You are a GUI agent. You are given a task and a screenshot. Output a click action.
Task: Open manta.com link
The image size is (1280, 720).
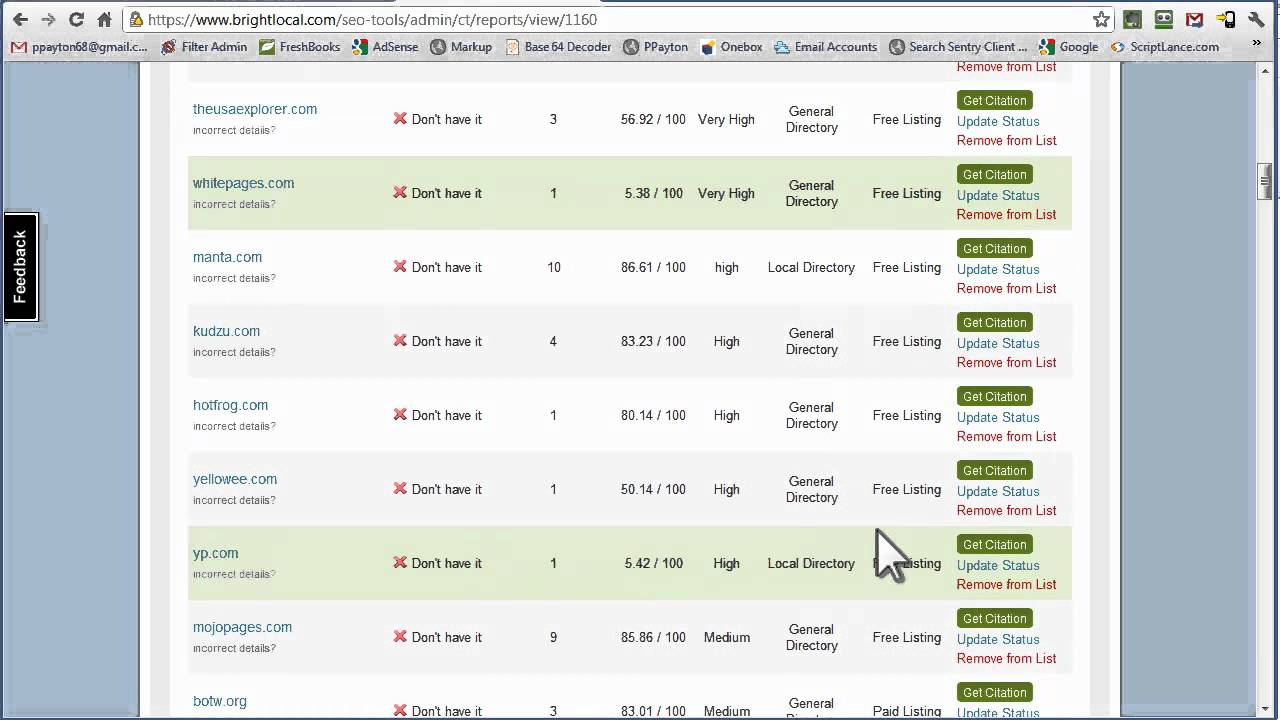[227, 257]
